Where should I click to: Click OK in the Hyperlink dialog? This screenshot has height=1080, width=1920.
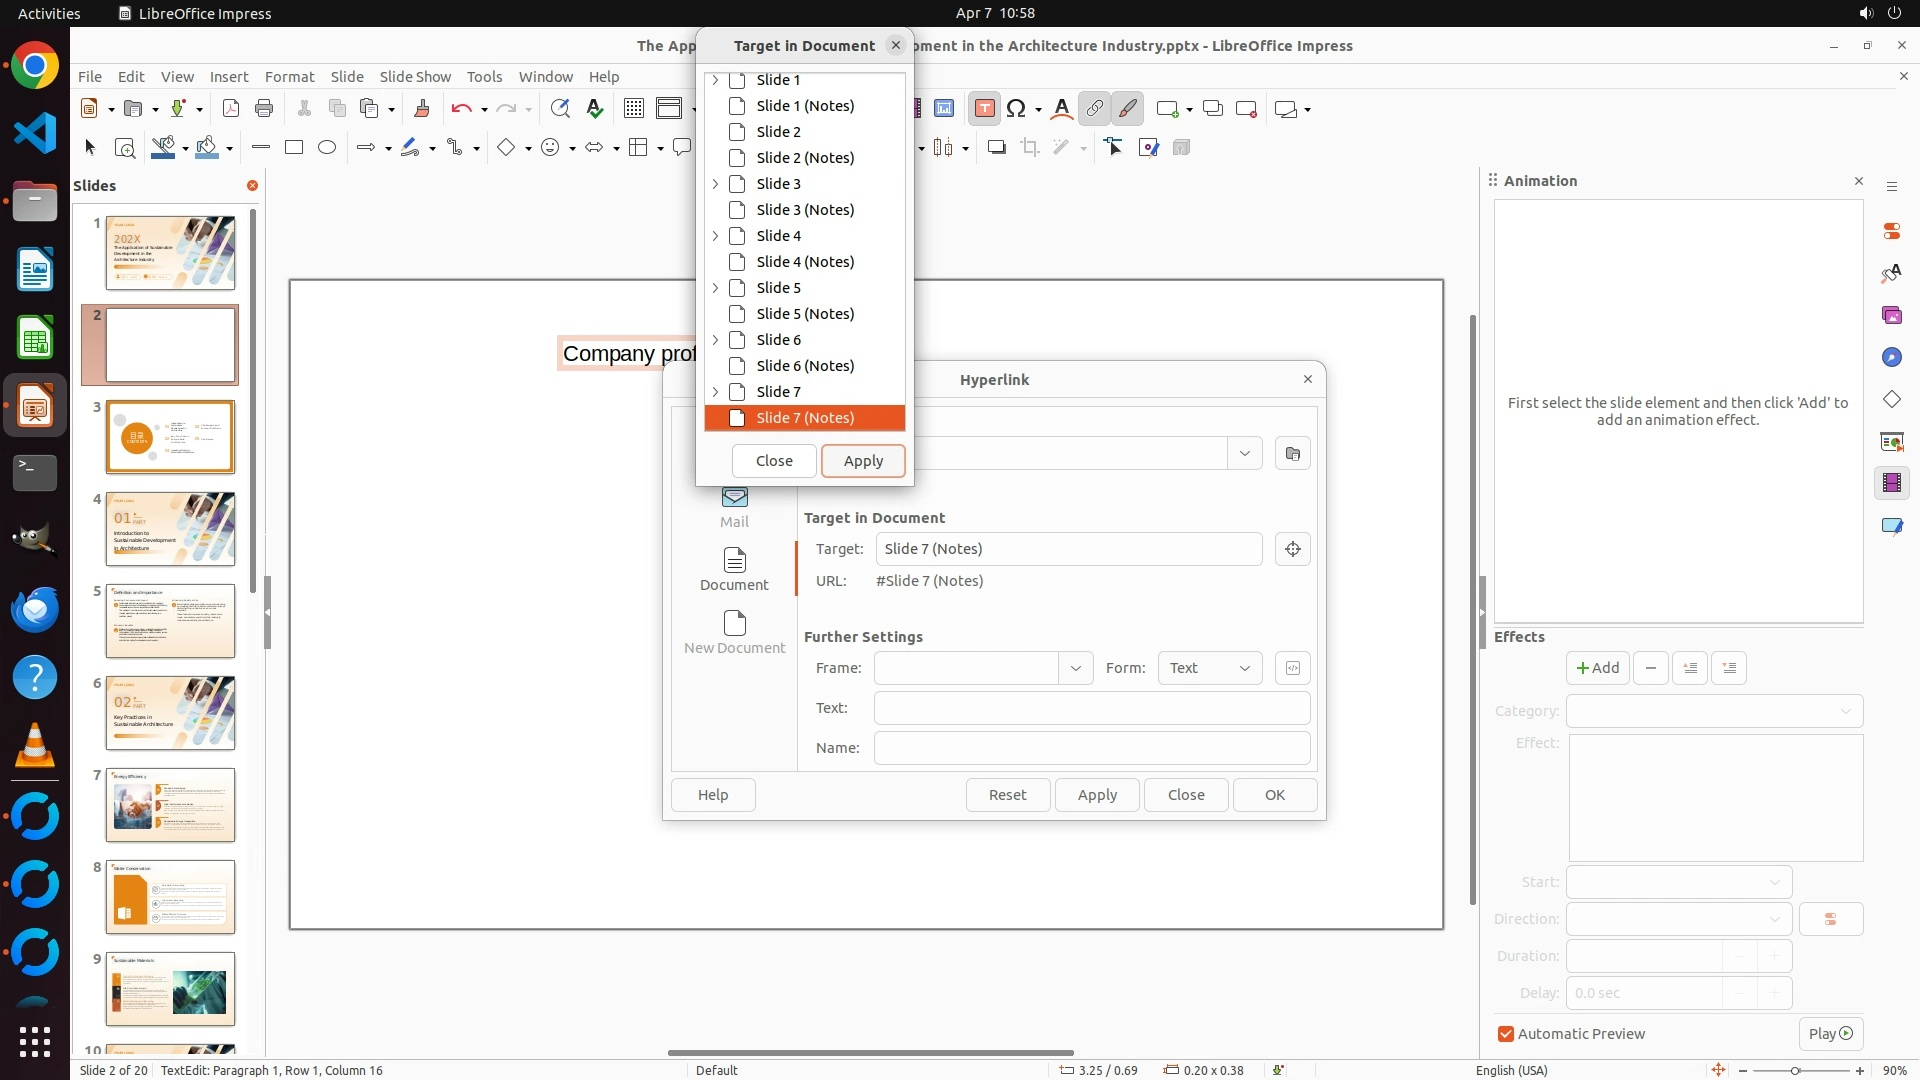[x=1274, y=795]
